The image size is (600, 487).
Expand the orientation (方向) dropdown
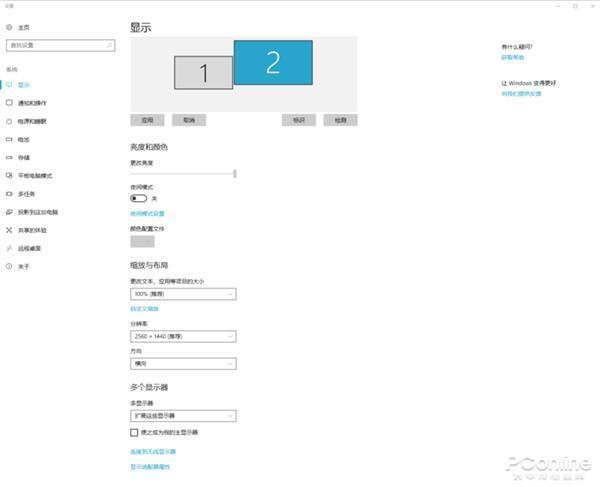[183, 365]
